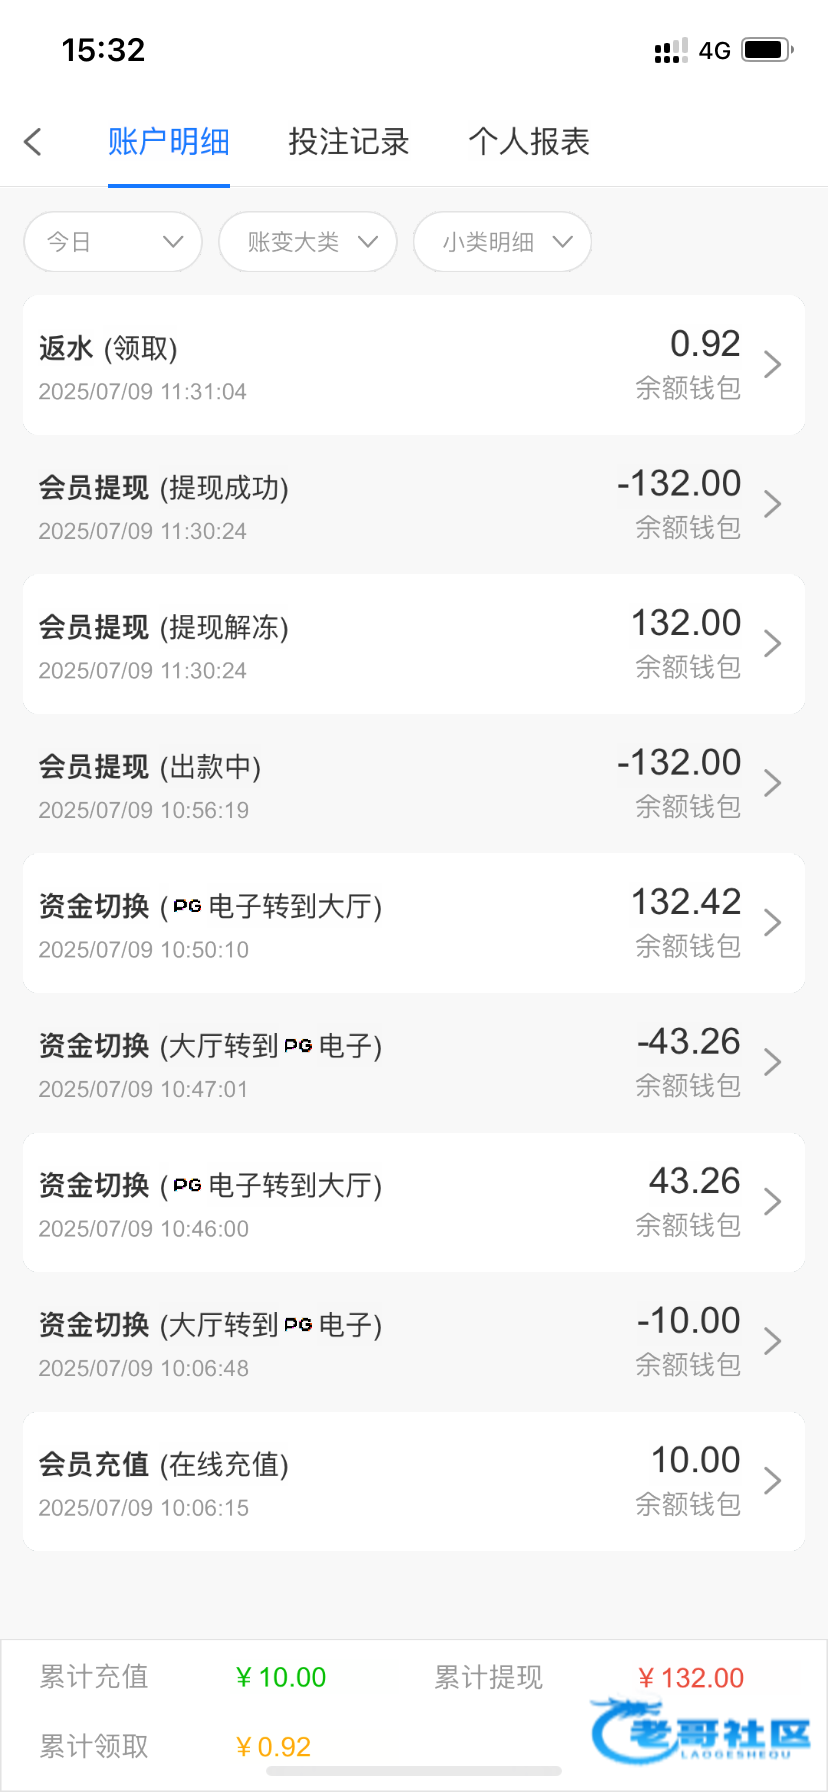Open the 小类明细 filter dropdown

coord(503,242)
